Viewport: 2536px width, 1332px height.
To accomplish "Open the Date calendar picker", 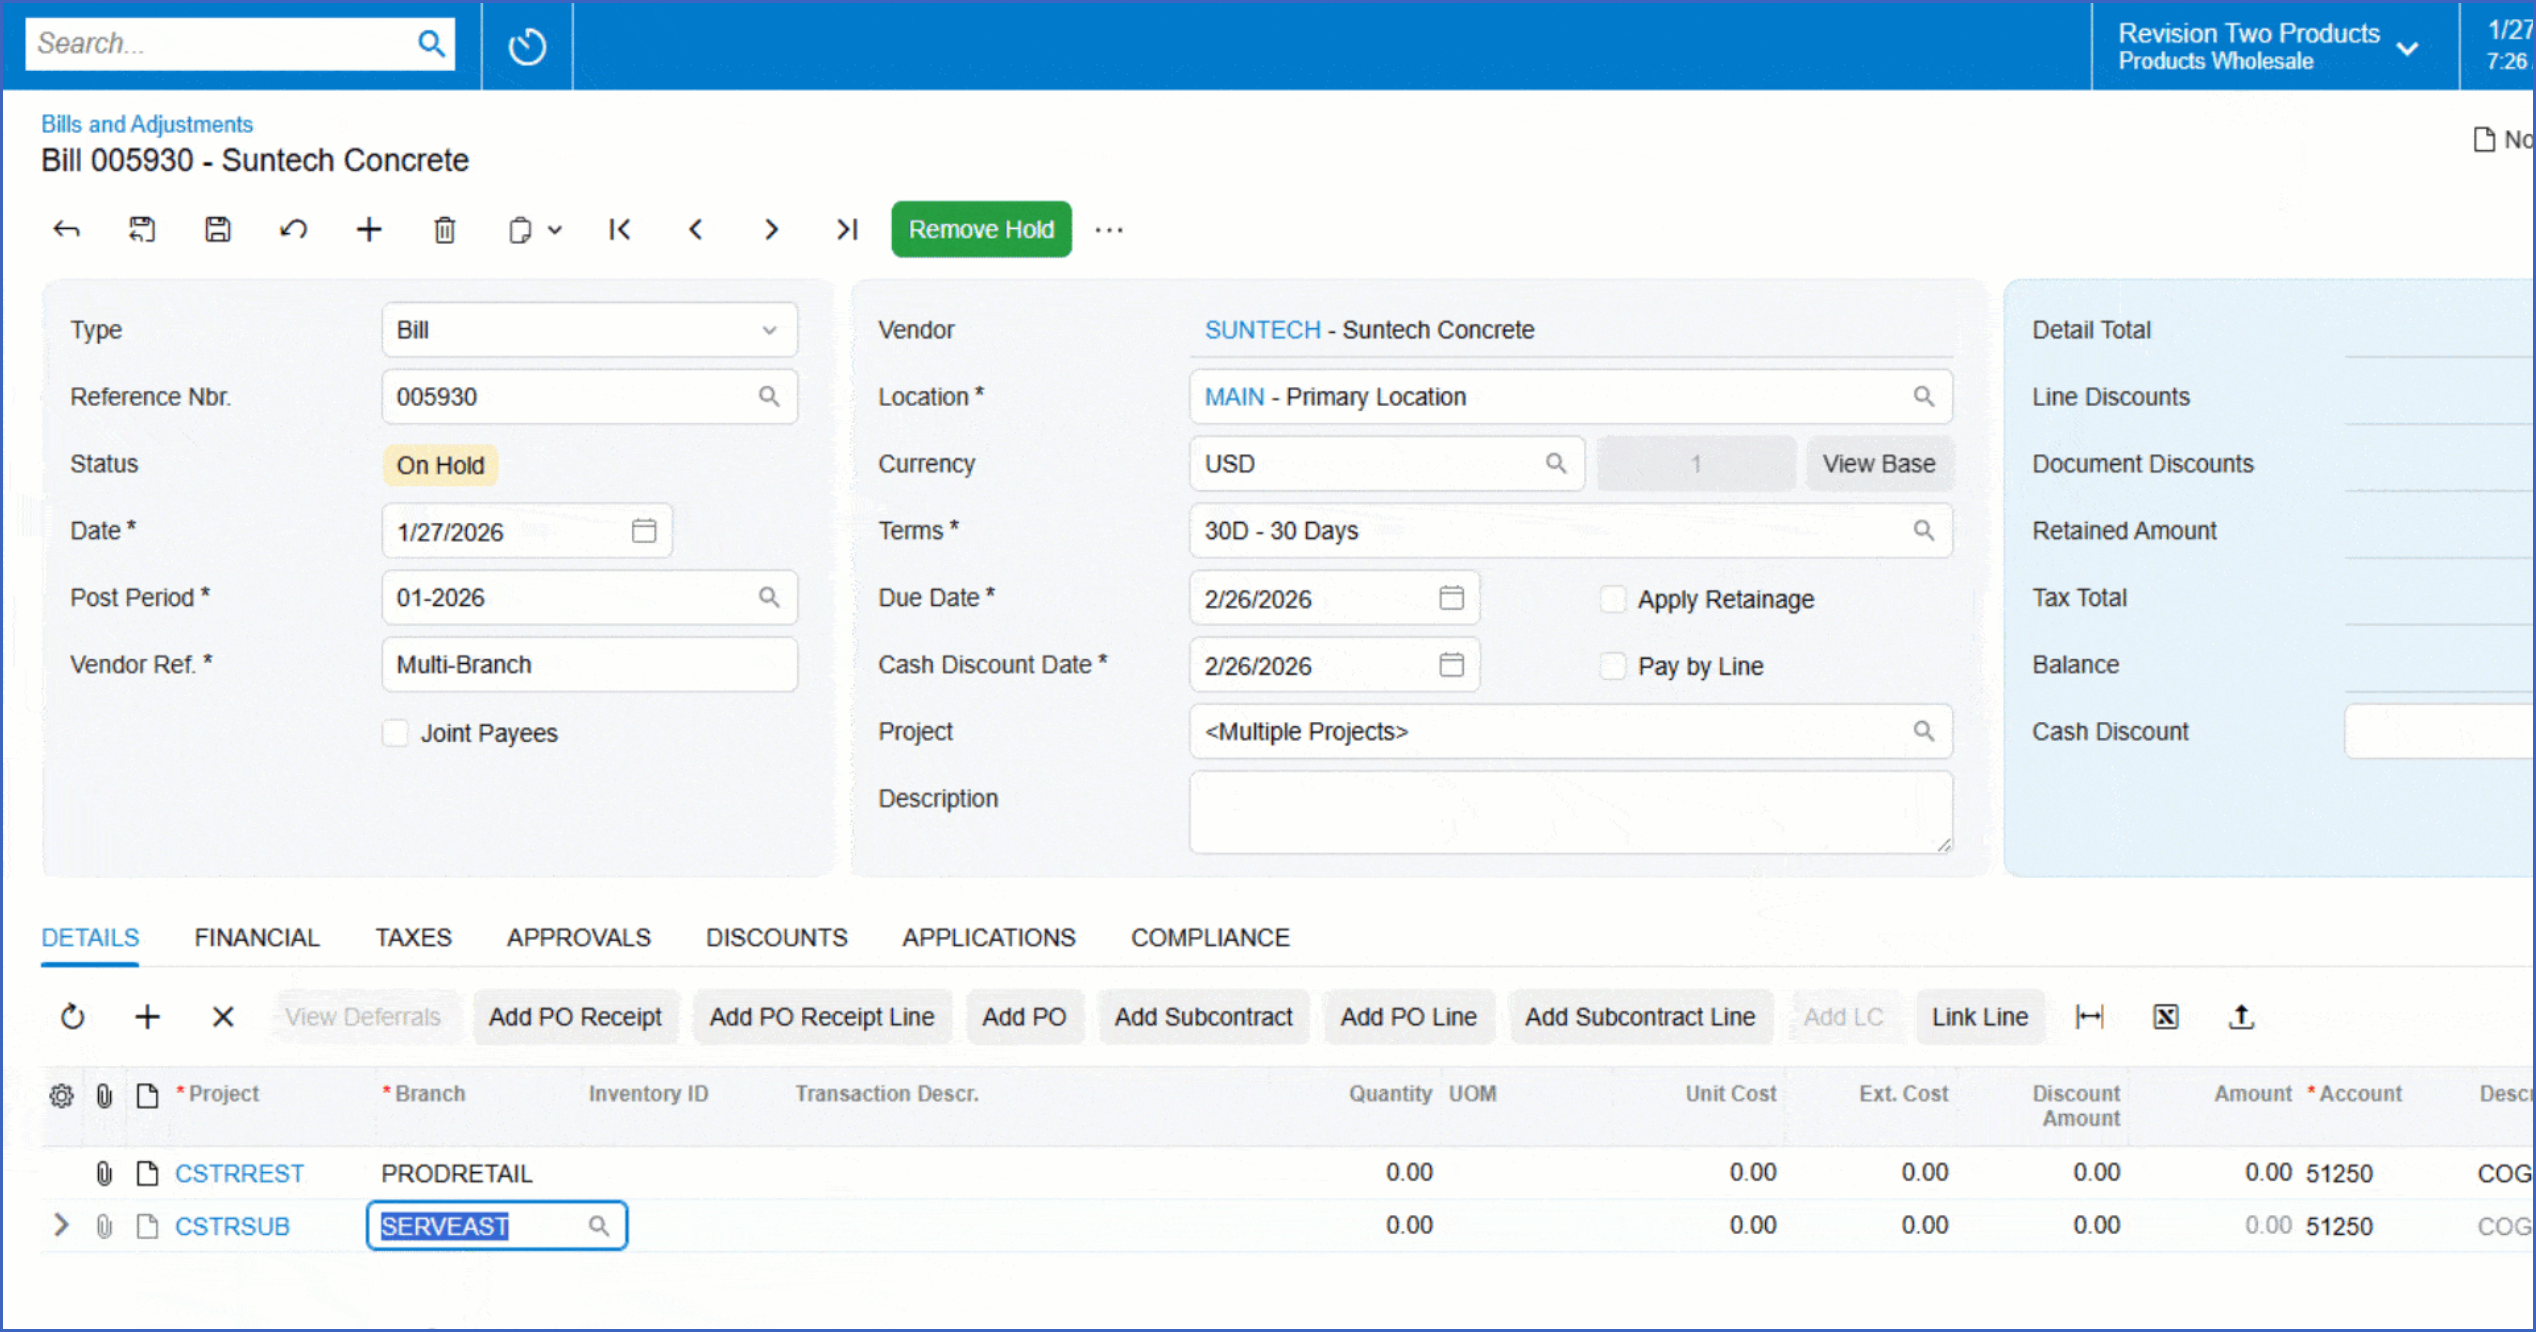I will 644,531.
